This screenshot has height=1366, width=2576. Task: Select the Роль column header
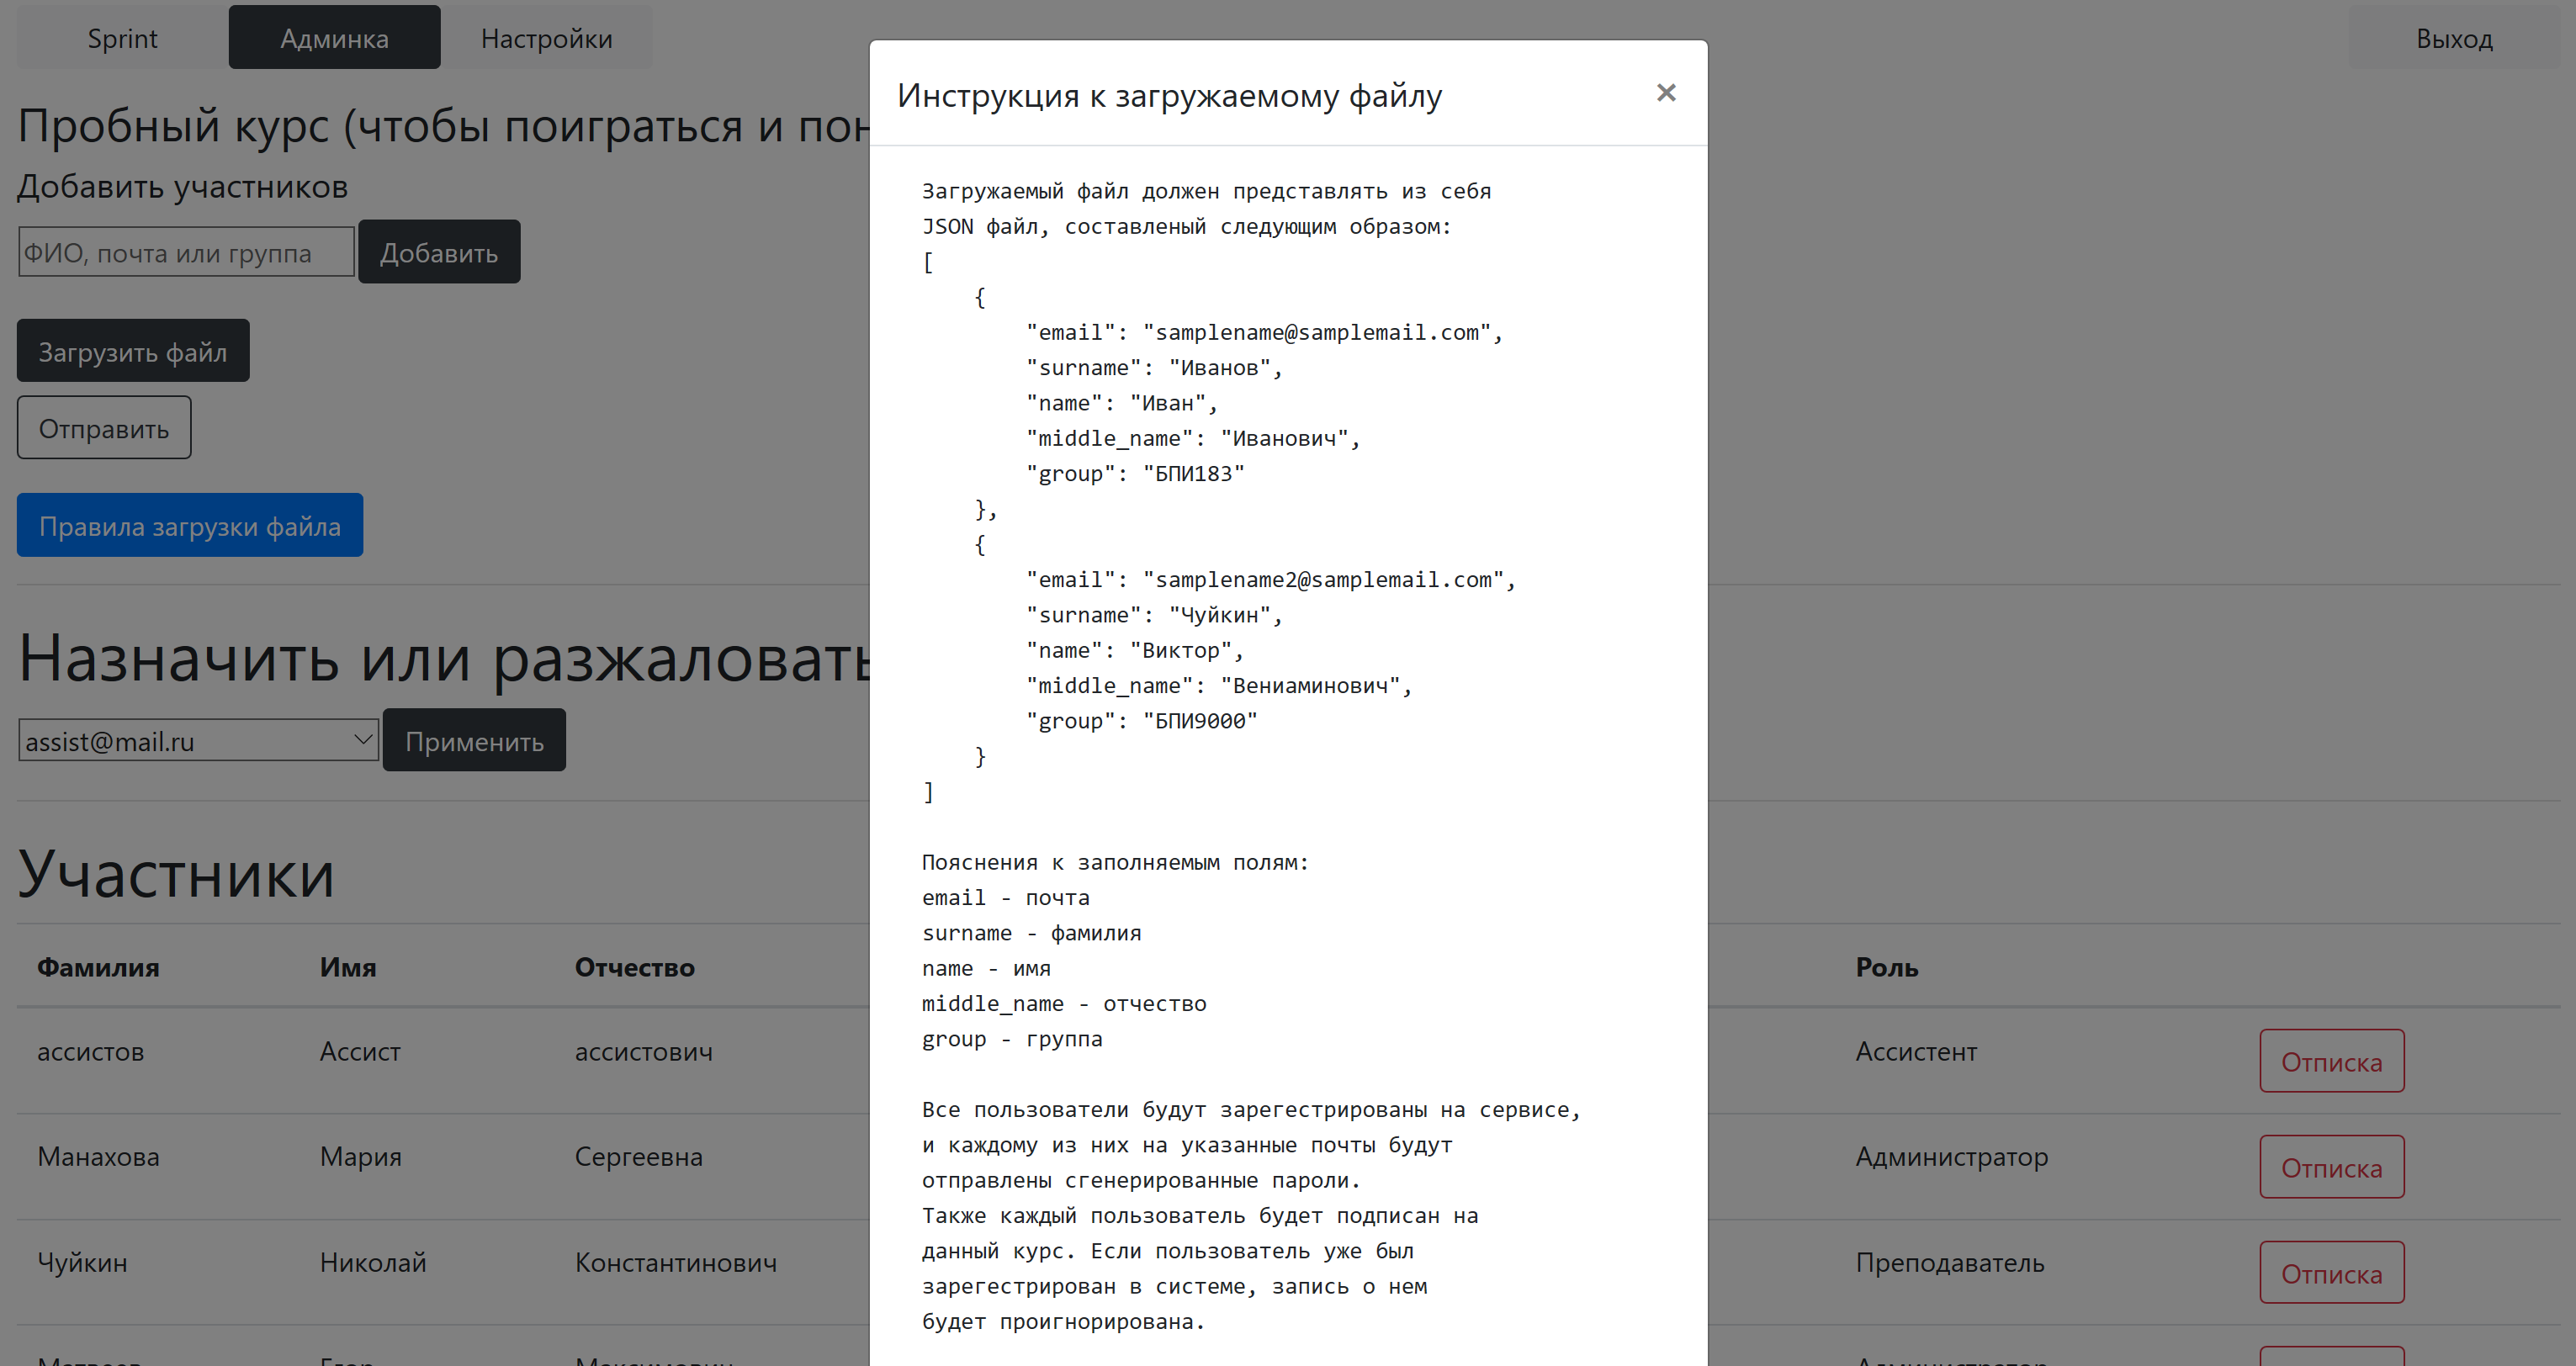tap(1886, 967)
